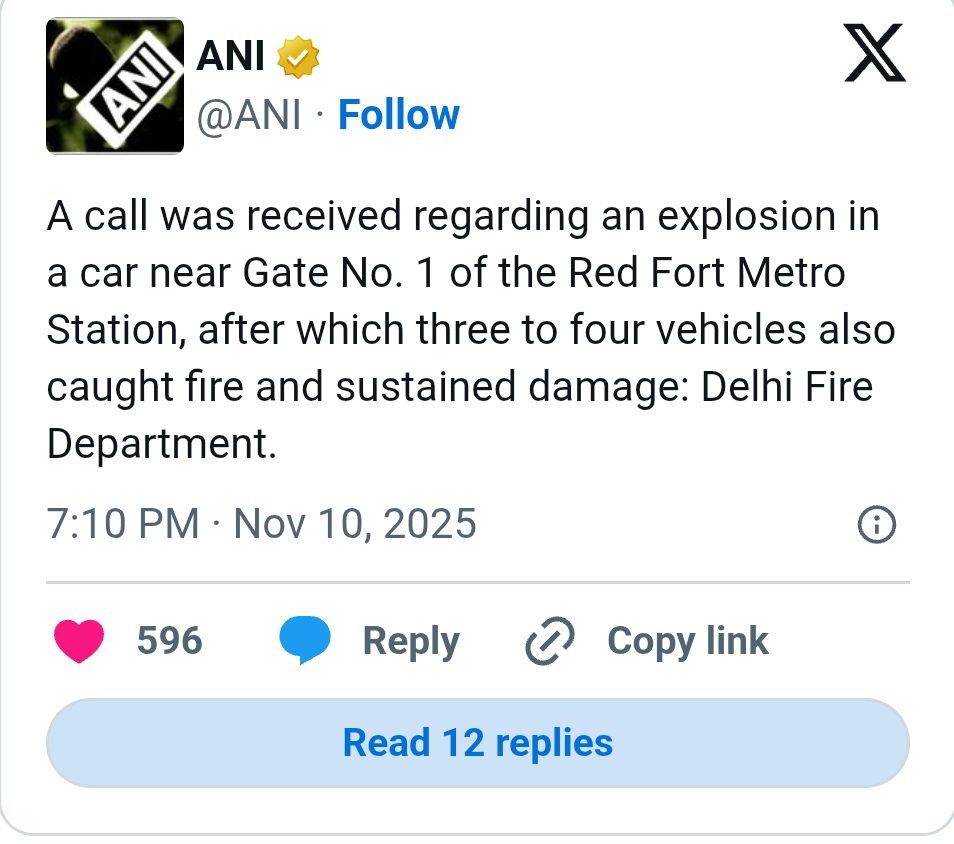Click the gold verified badge beside ANI

point(297,58)
